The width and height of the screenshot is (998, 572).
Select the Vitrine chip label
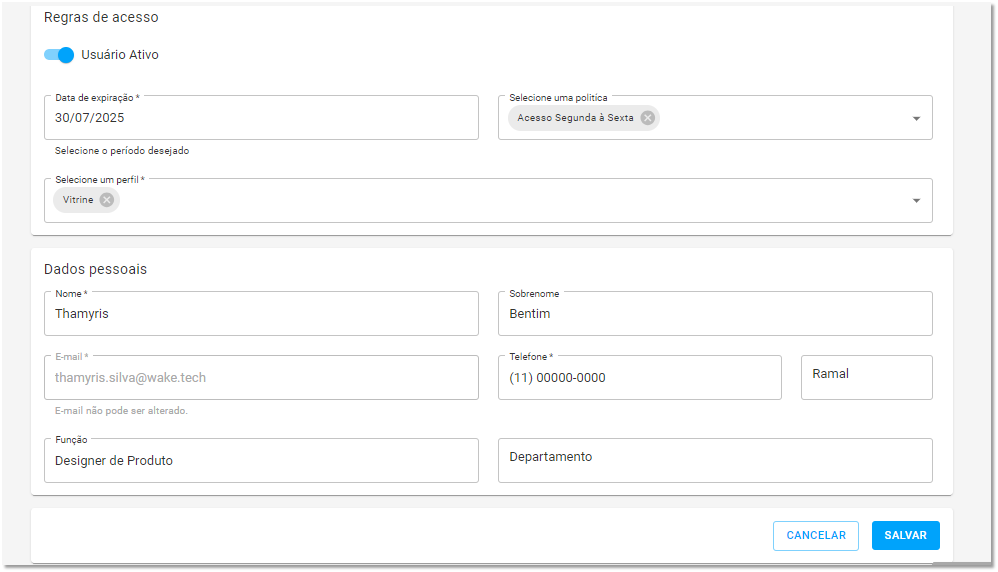click(78, 200)
